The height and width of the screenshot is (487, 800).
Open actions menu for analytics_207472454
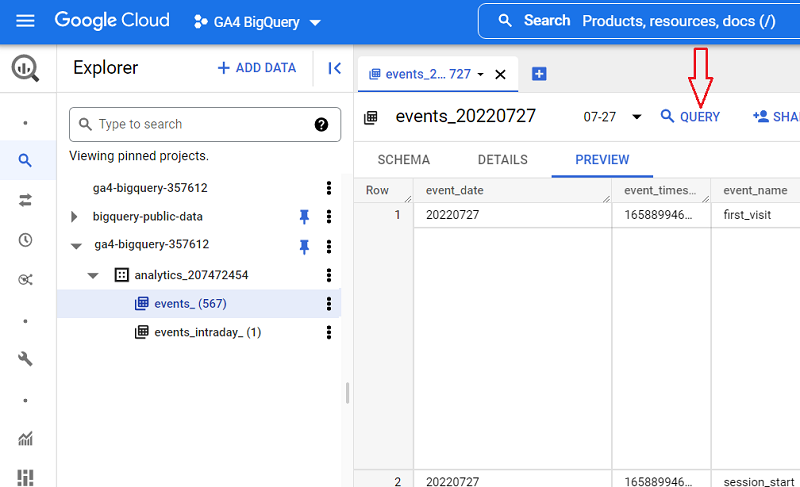coord(329,275)
